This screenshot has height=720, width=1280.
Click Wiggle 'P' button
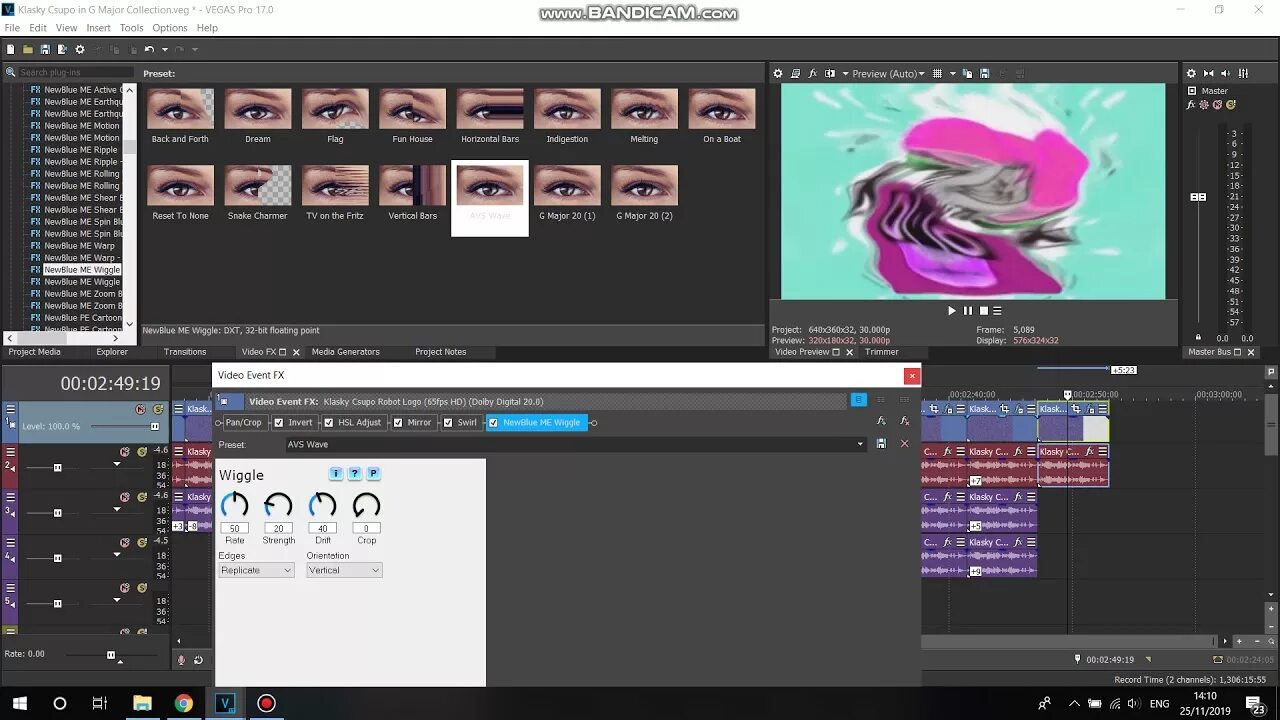[x=373, y=473]
